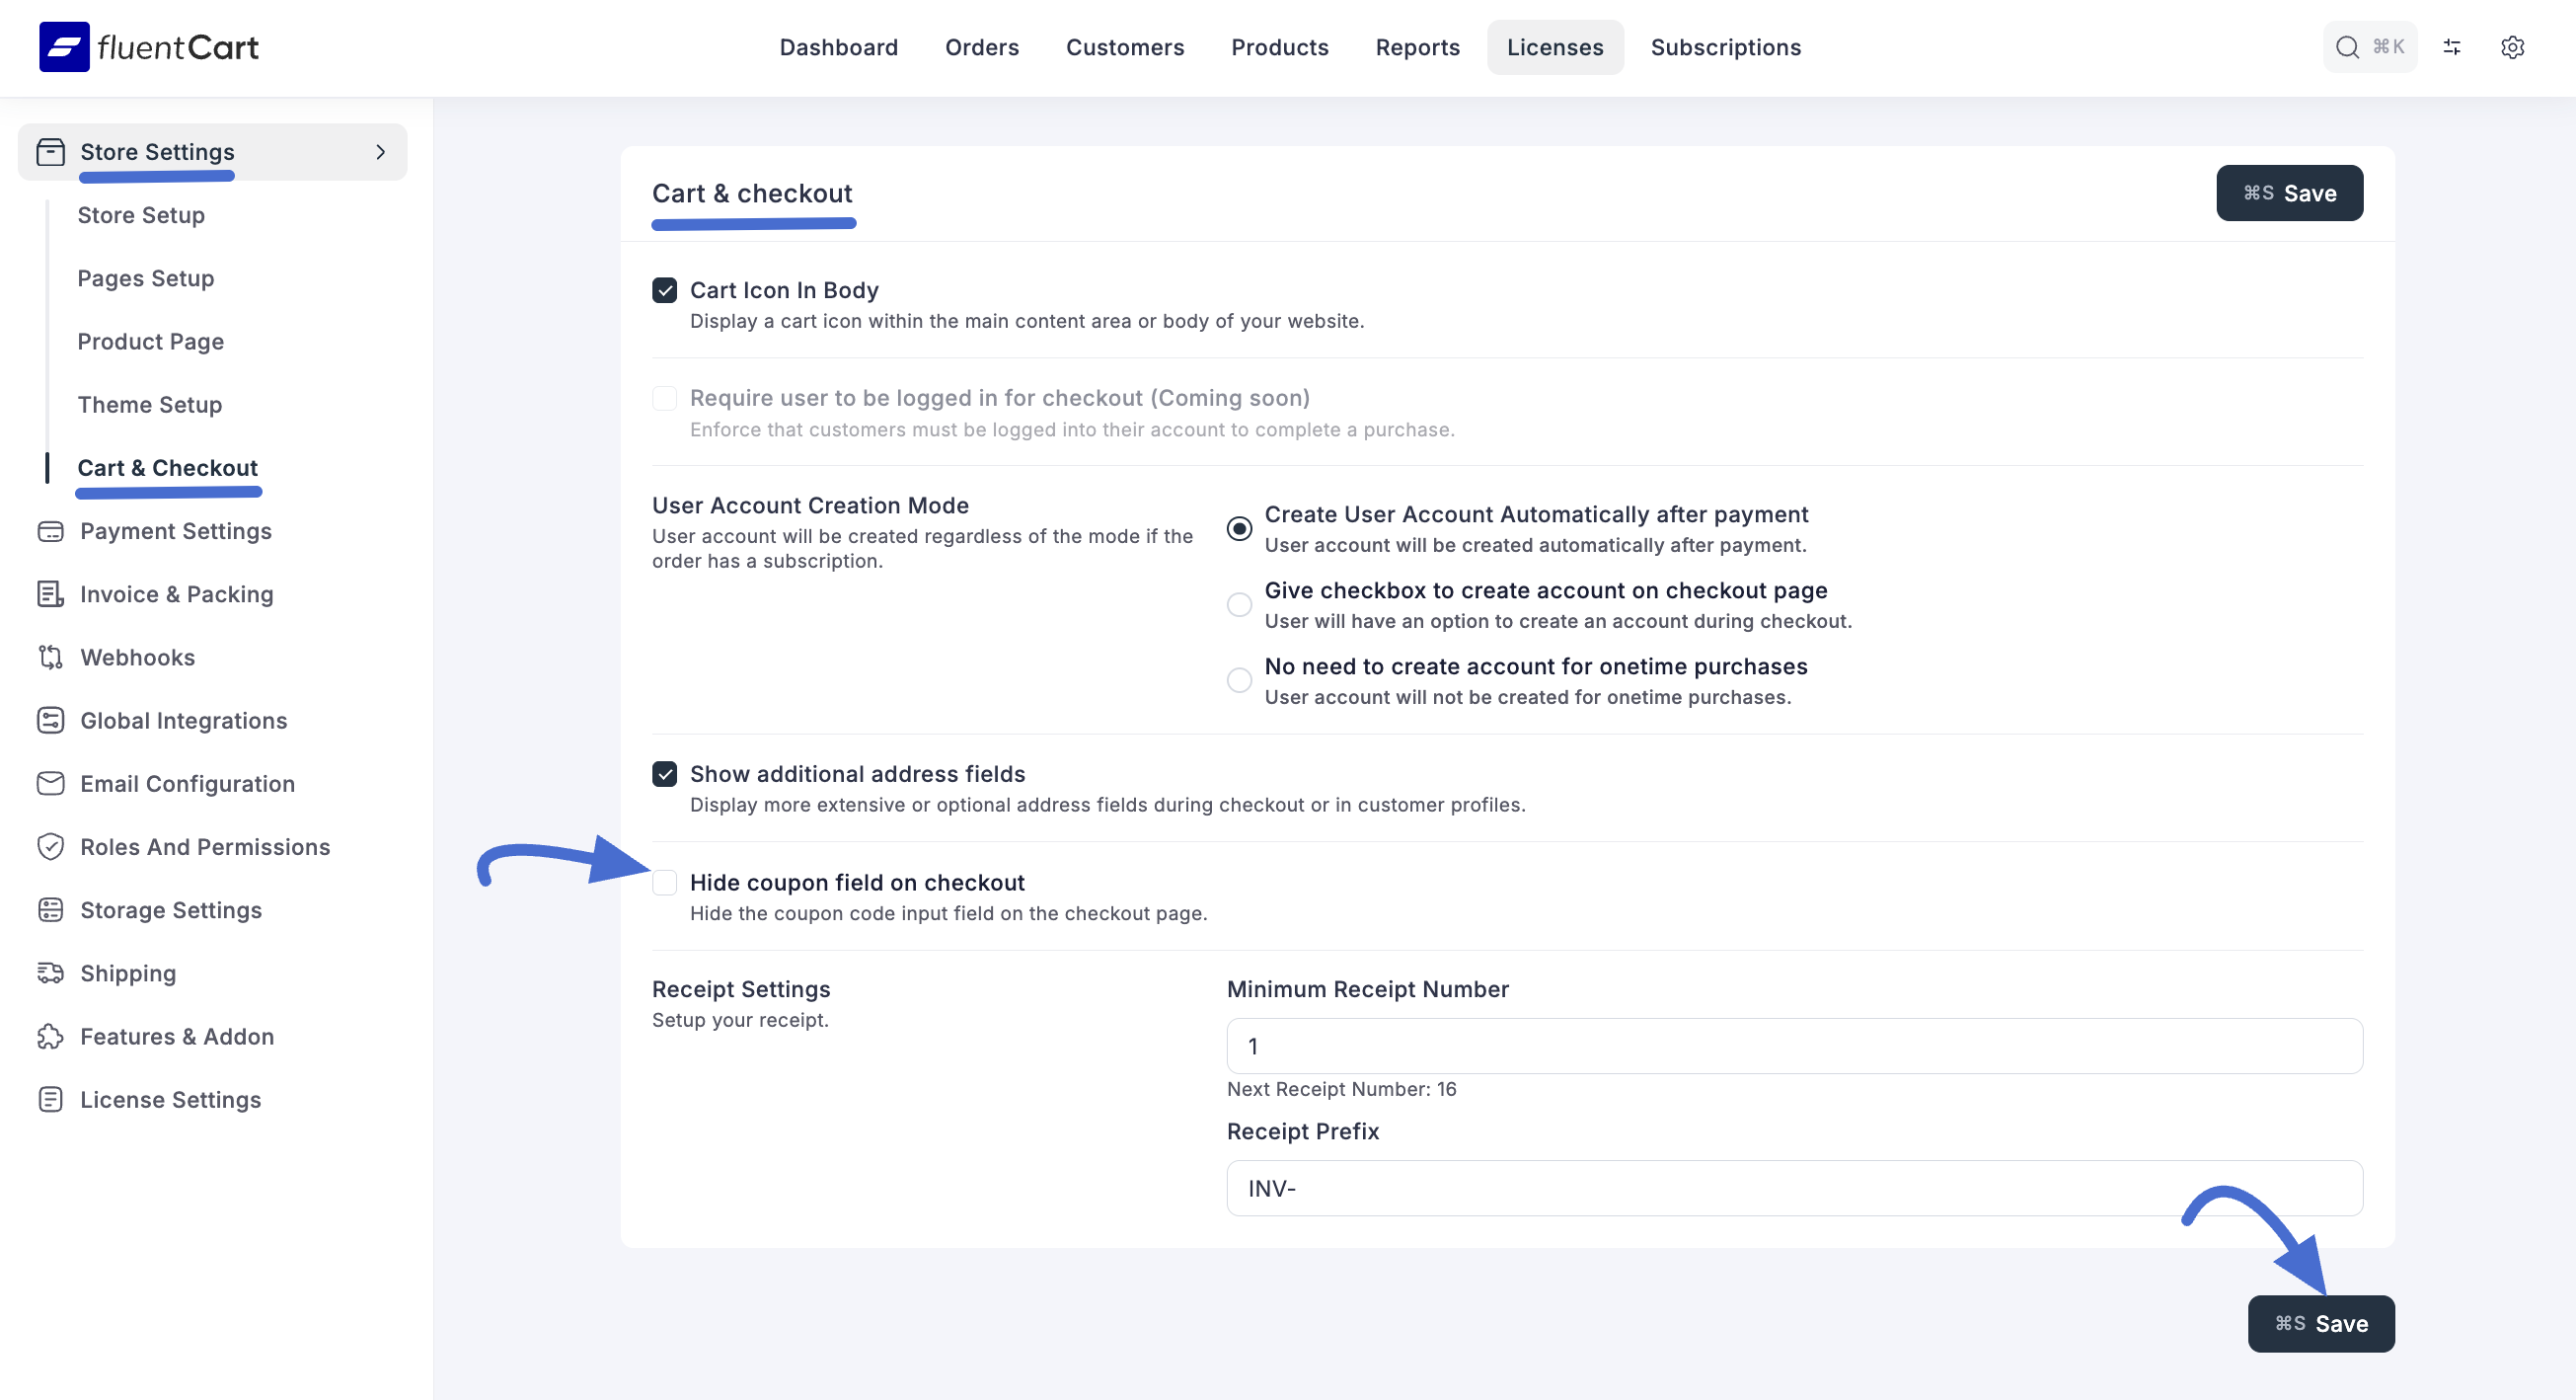Viewport: 2576px width, 1400px height.
Task: Choose Give checkbox to create account option
Action: tap(1239, 604)
